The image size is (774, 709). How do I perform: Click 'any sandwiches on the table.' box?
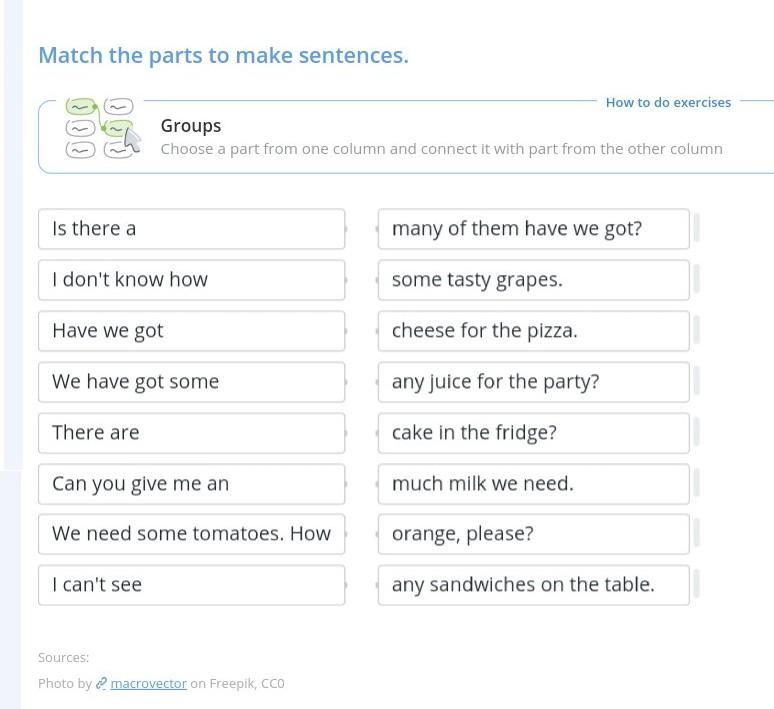[x=533, y=585]
